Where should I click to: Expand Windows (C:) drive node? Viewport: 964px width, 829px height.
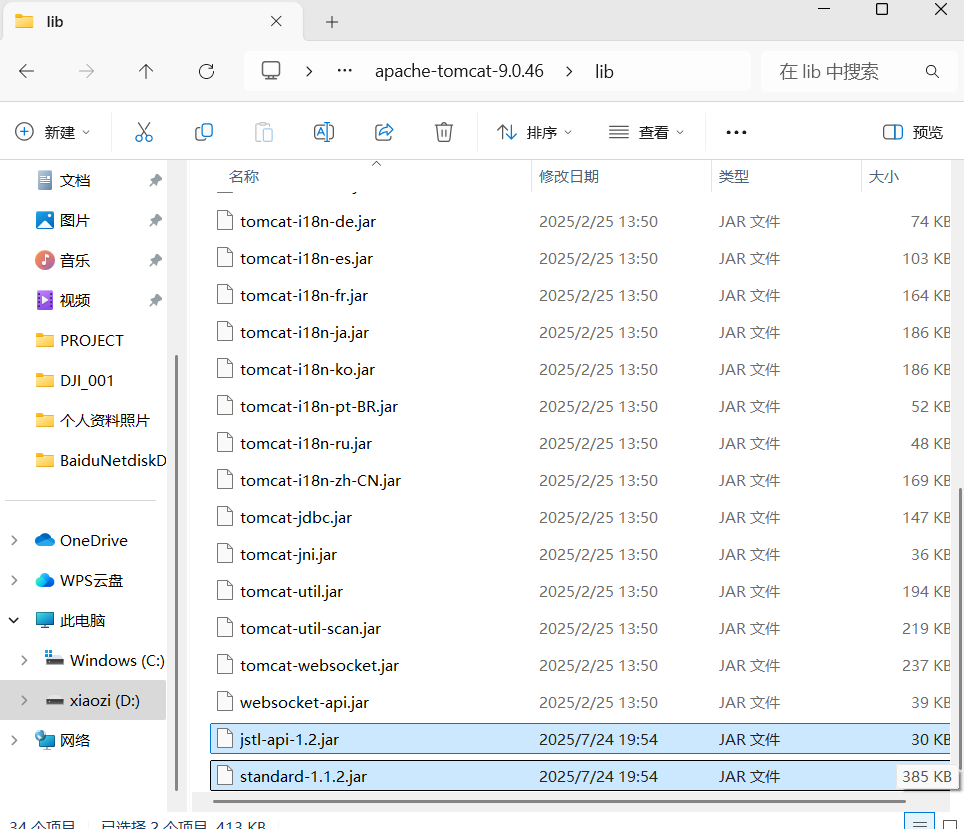[x=24, y=660]
